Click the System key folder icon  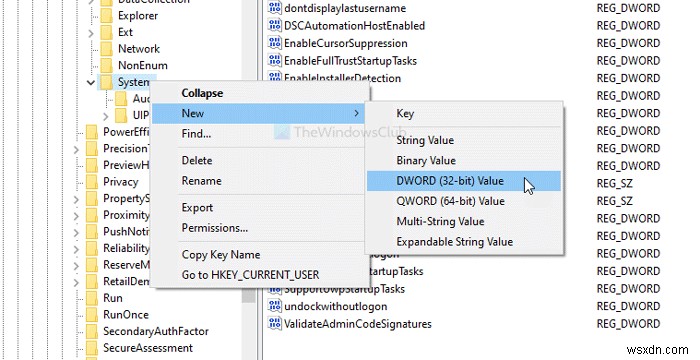point(106,82)
